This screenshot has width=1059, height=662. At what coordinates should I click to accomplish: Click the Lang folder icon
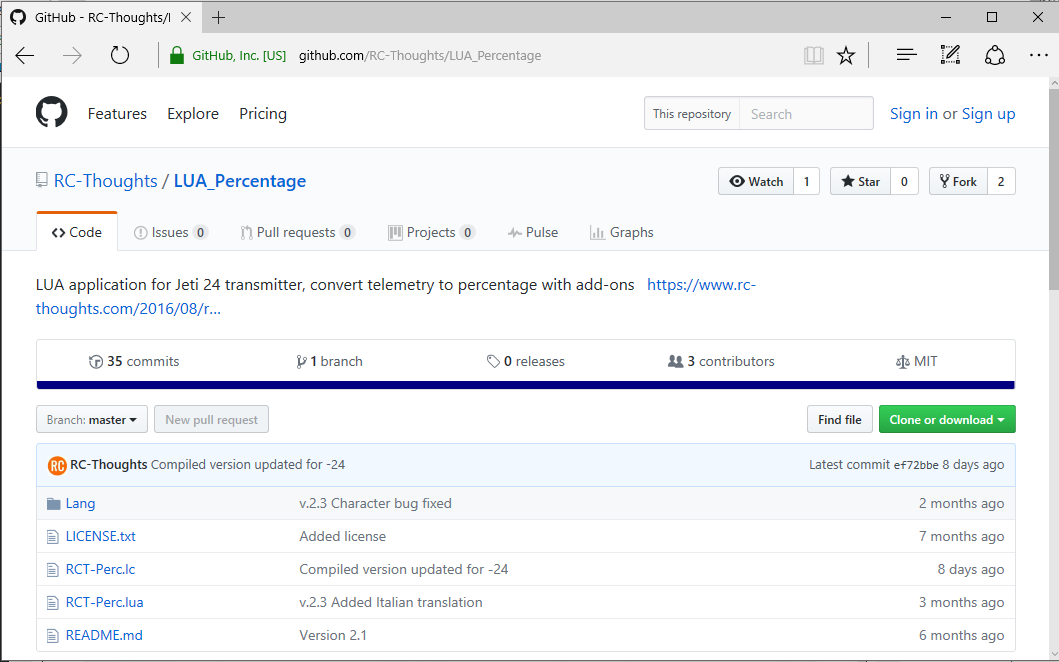pyautogui.click(x=54, y=504)
